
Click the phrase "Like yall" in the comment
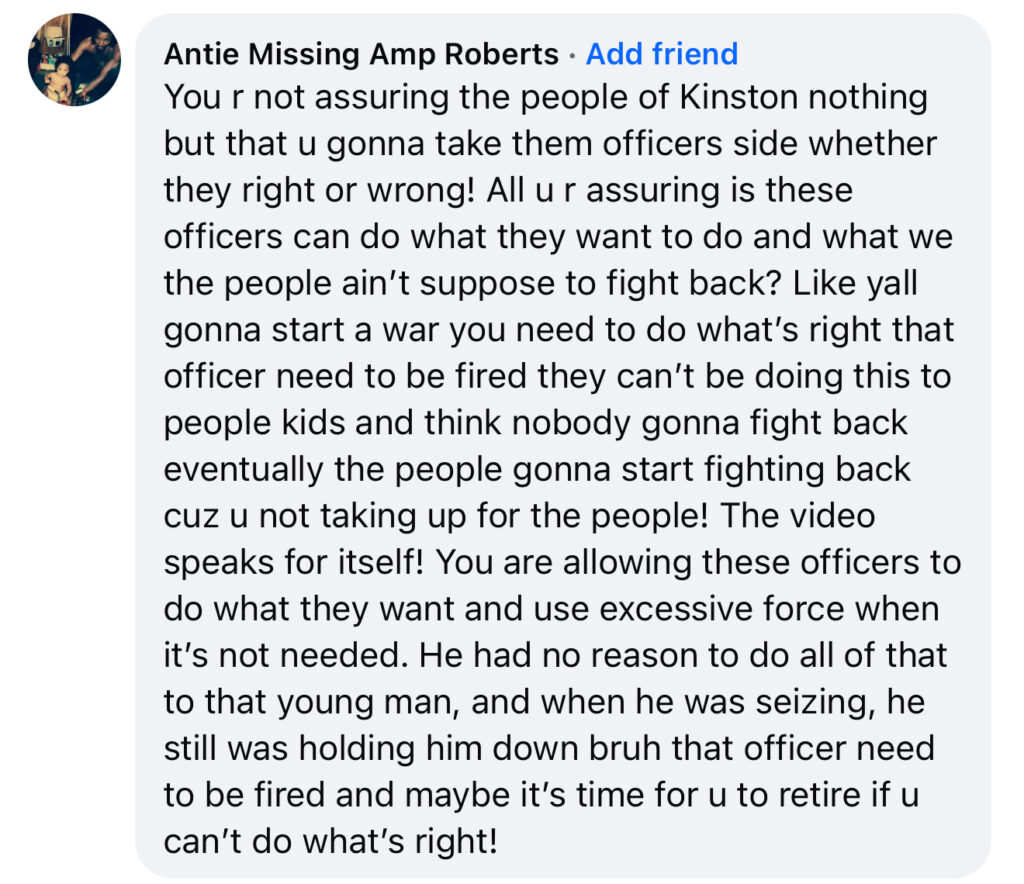876,282
